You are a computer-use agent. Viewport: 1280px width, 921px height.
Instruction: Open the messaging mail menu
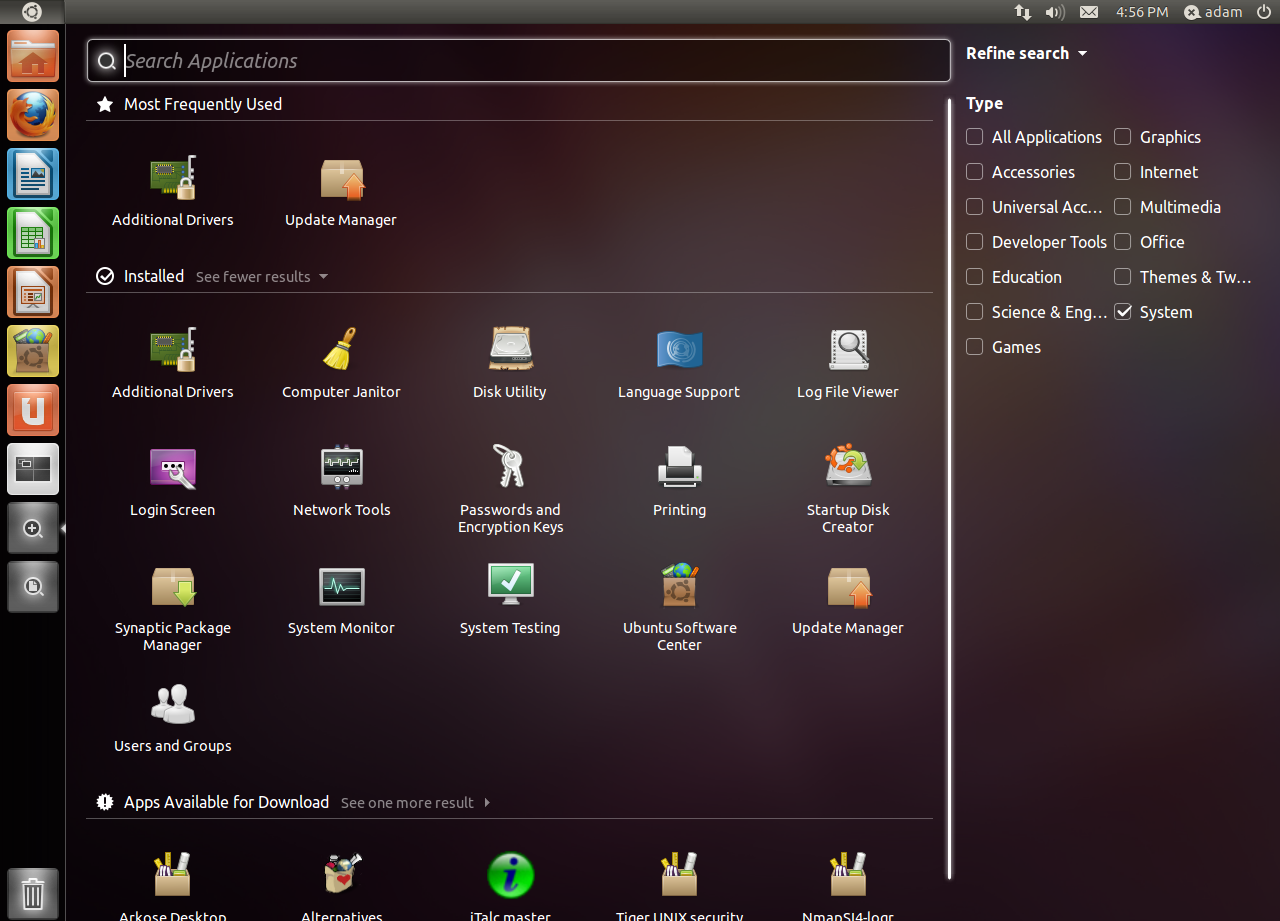(x=1089, y=12)
